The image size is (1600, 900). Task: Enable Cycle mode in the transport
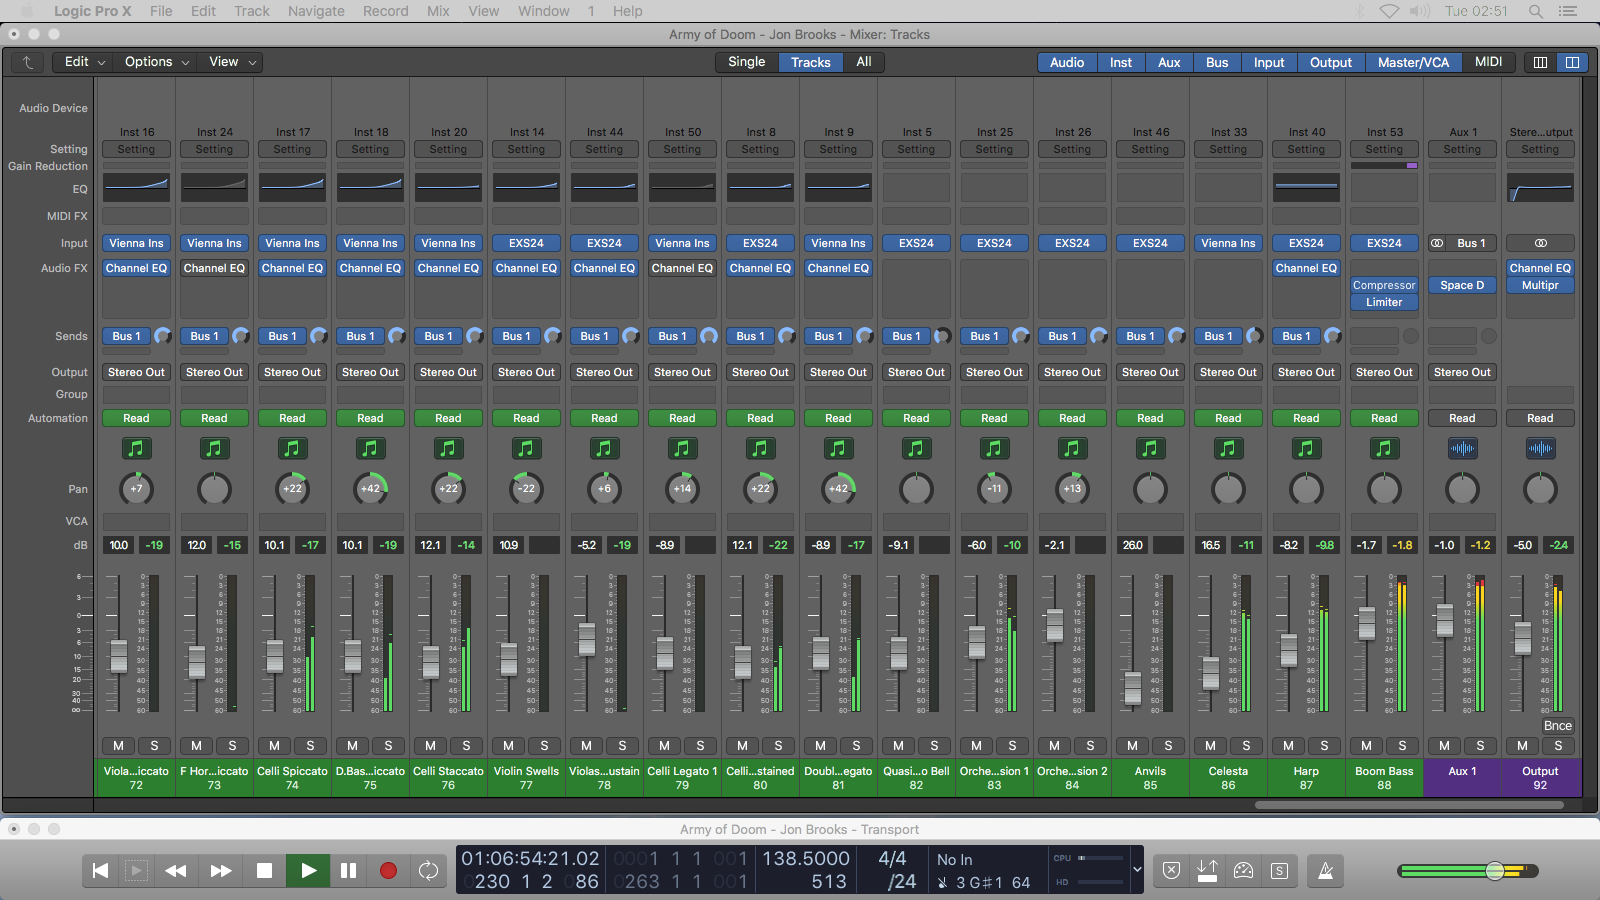click(x=429, y=871)
